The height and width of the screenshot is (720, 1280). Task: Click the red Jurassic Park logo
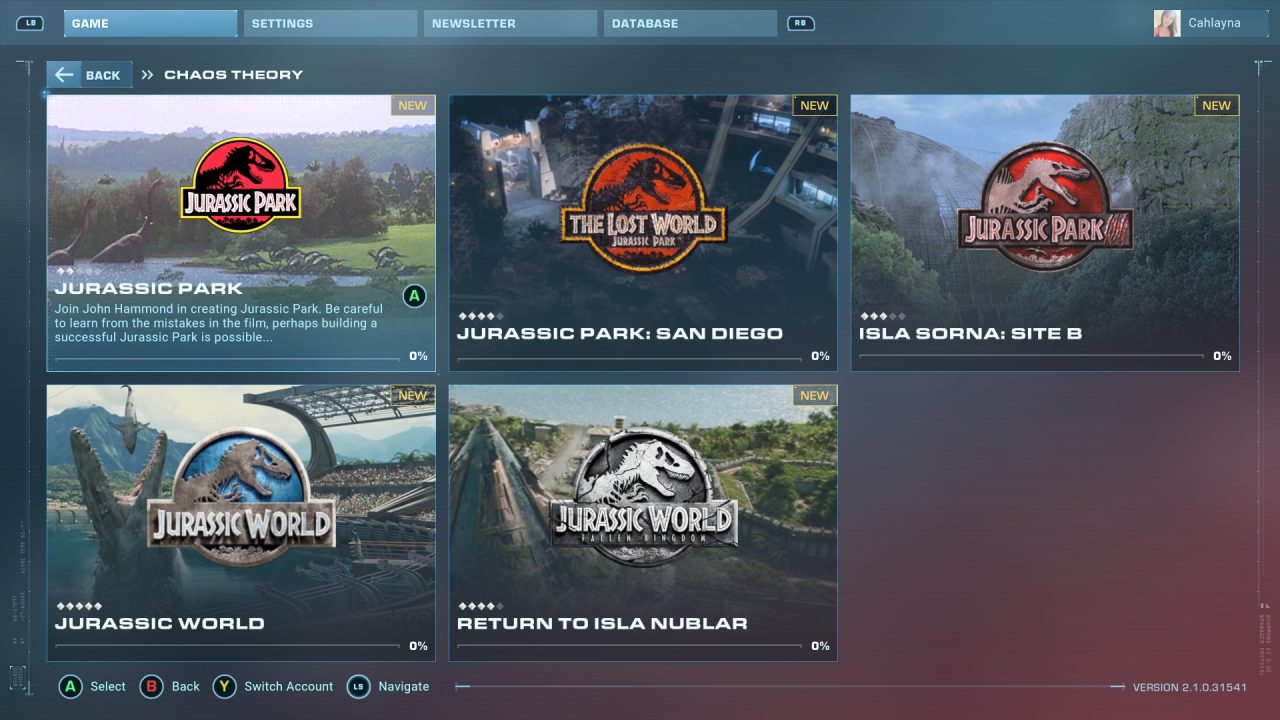point(241,185)
